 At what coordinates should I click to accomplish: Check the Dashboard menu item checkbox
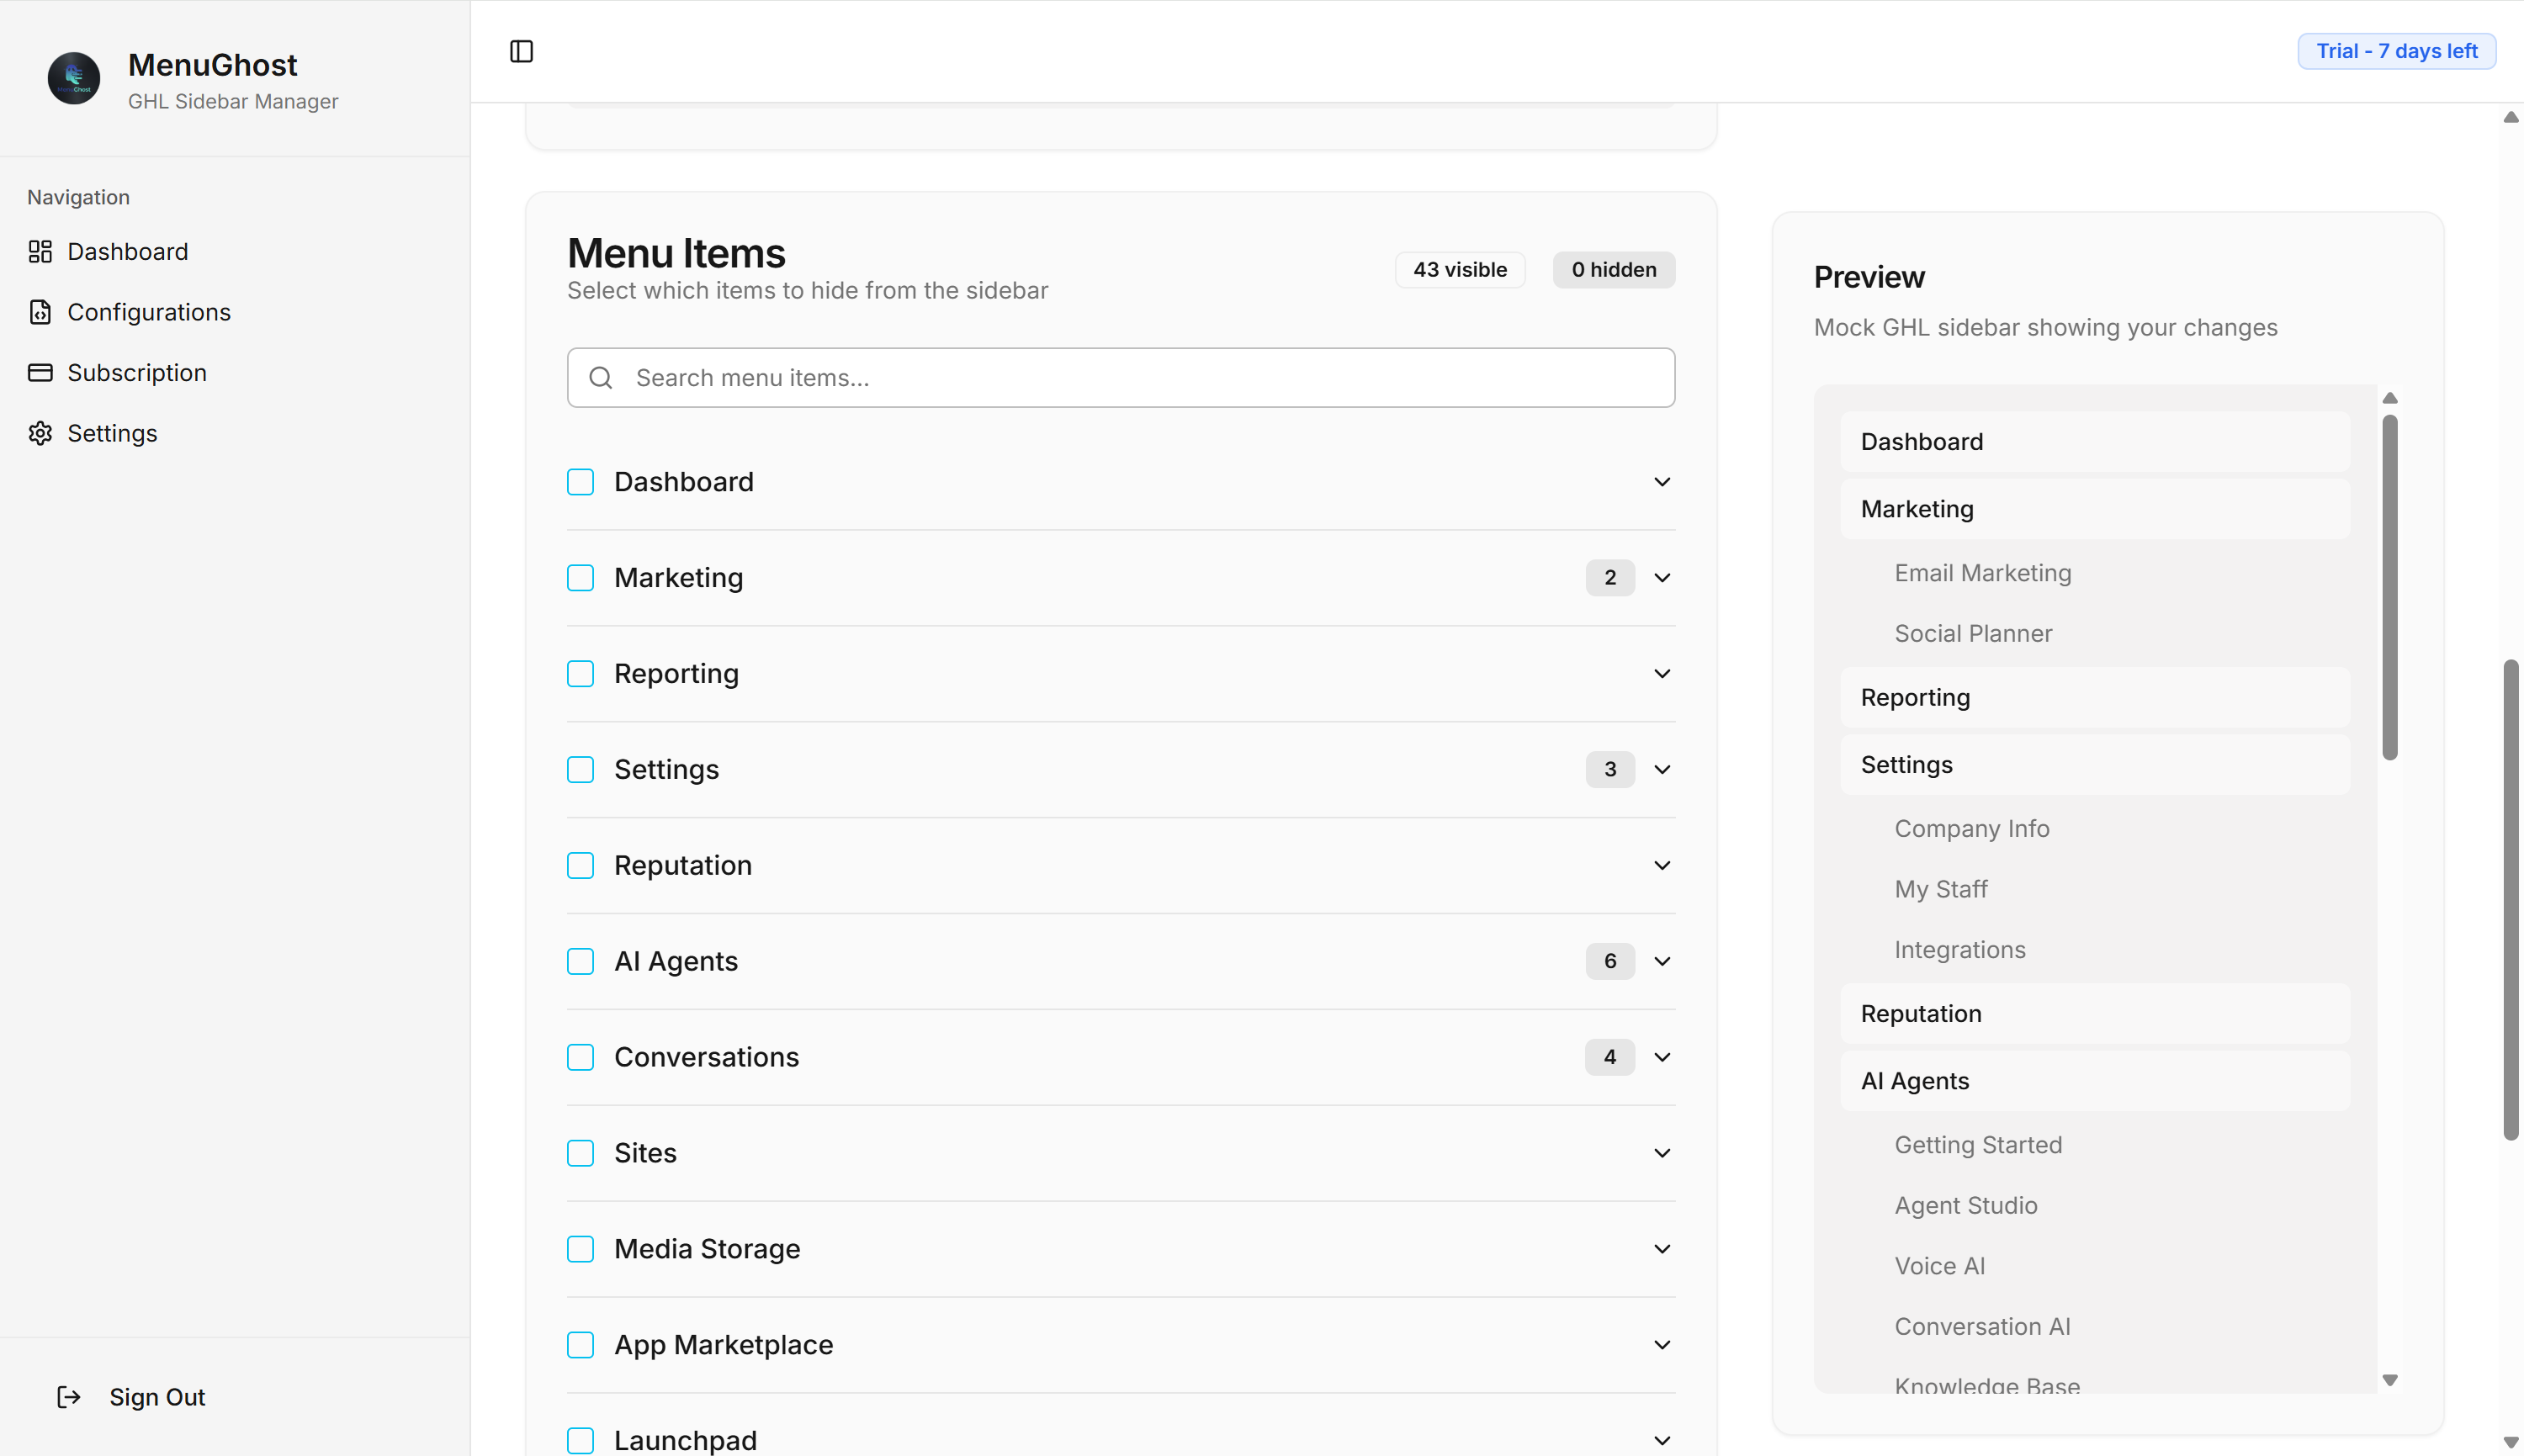(580, 481)
